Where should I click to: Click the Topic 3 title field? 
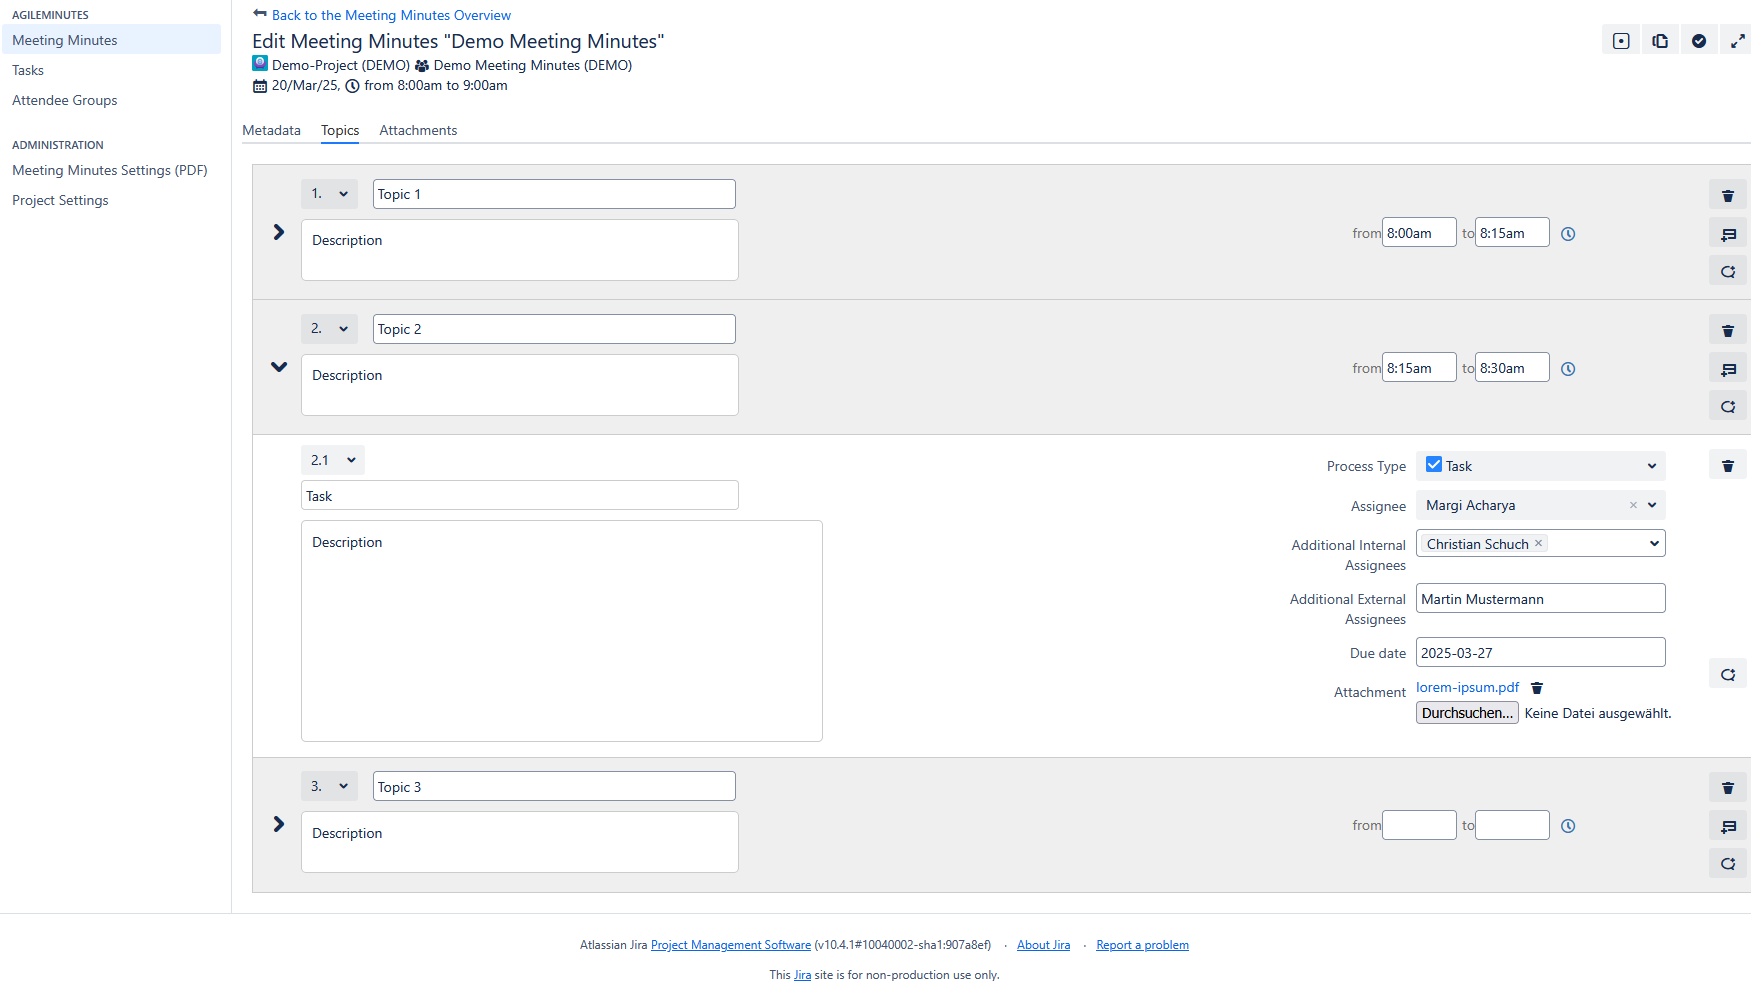pyautogui.click(x=554, y=787)
